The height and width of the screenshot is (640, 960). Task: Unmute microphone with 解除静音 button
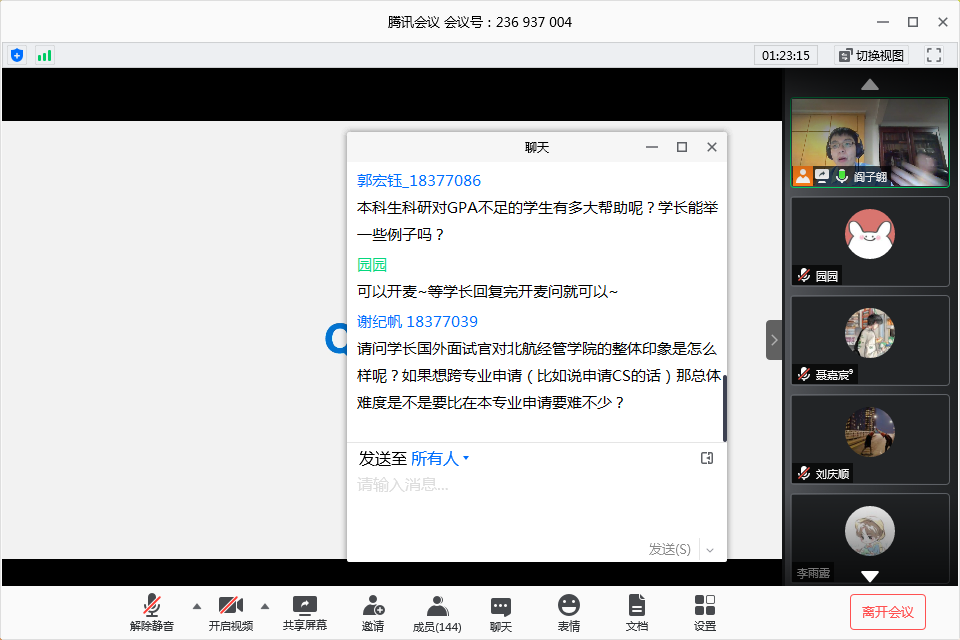tap(152, 611)
